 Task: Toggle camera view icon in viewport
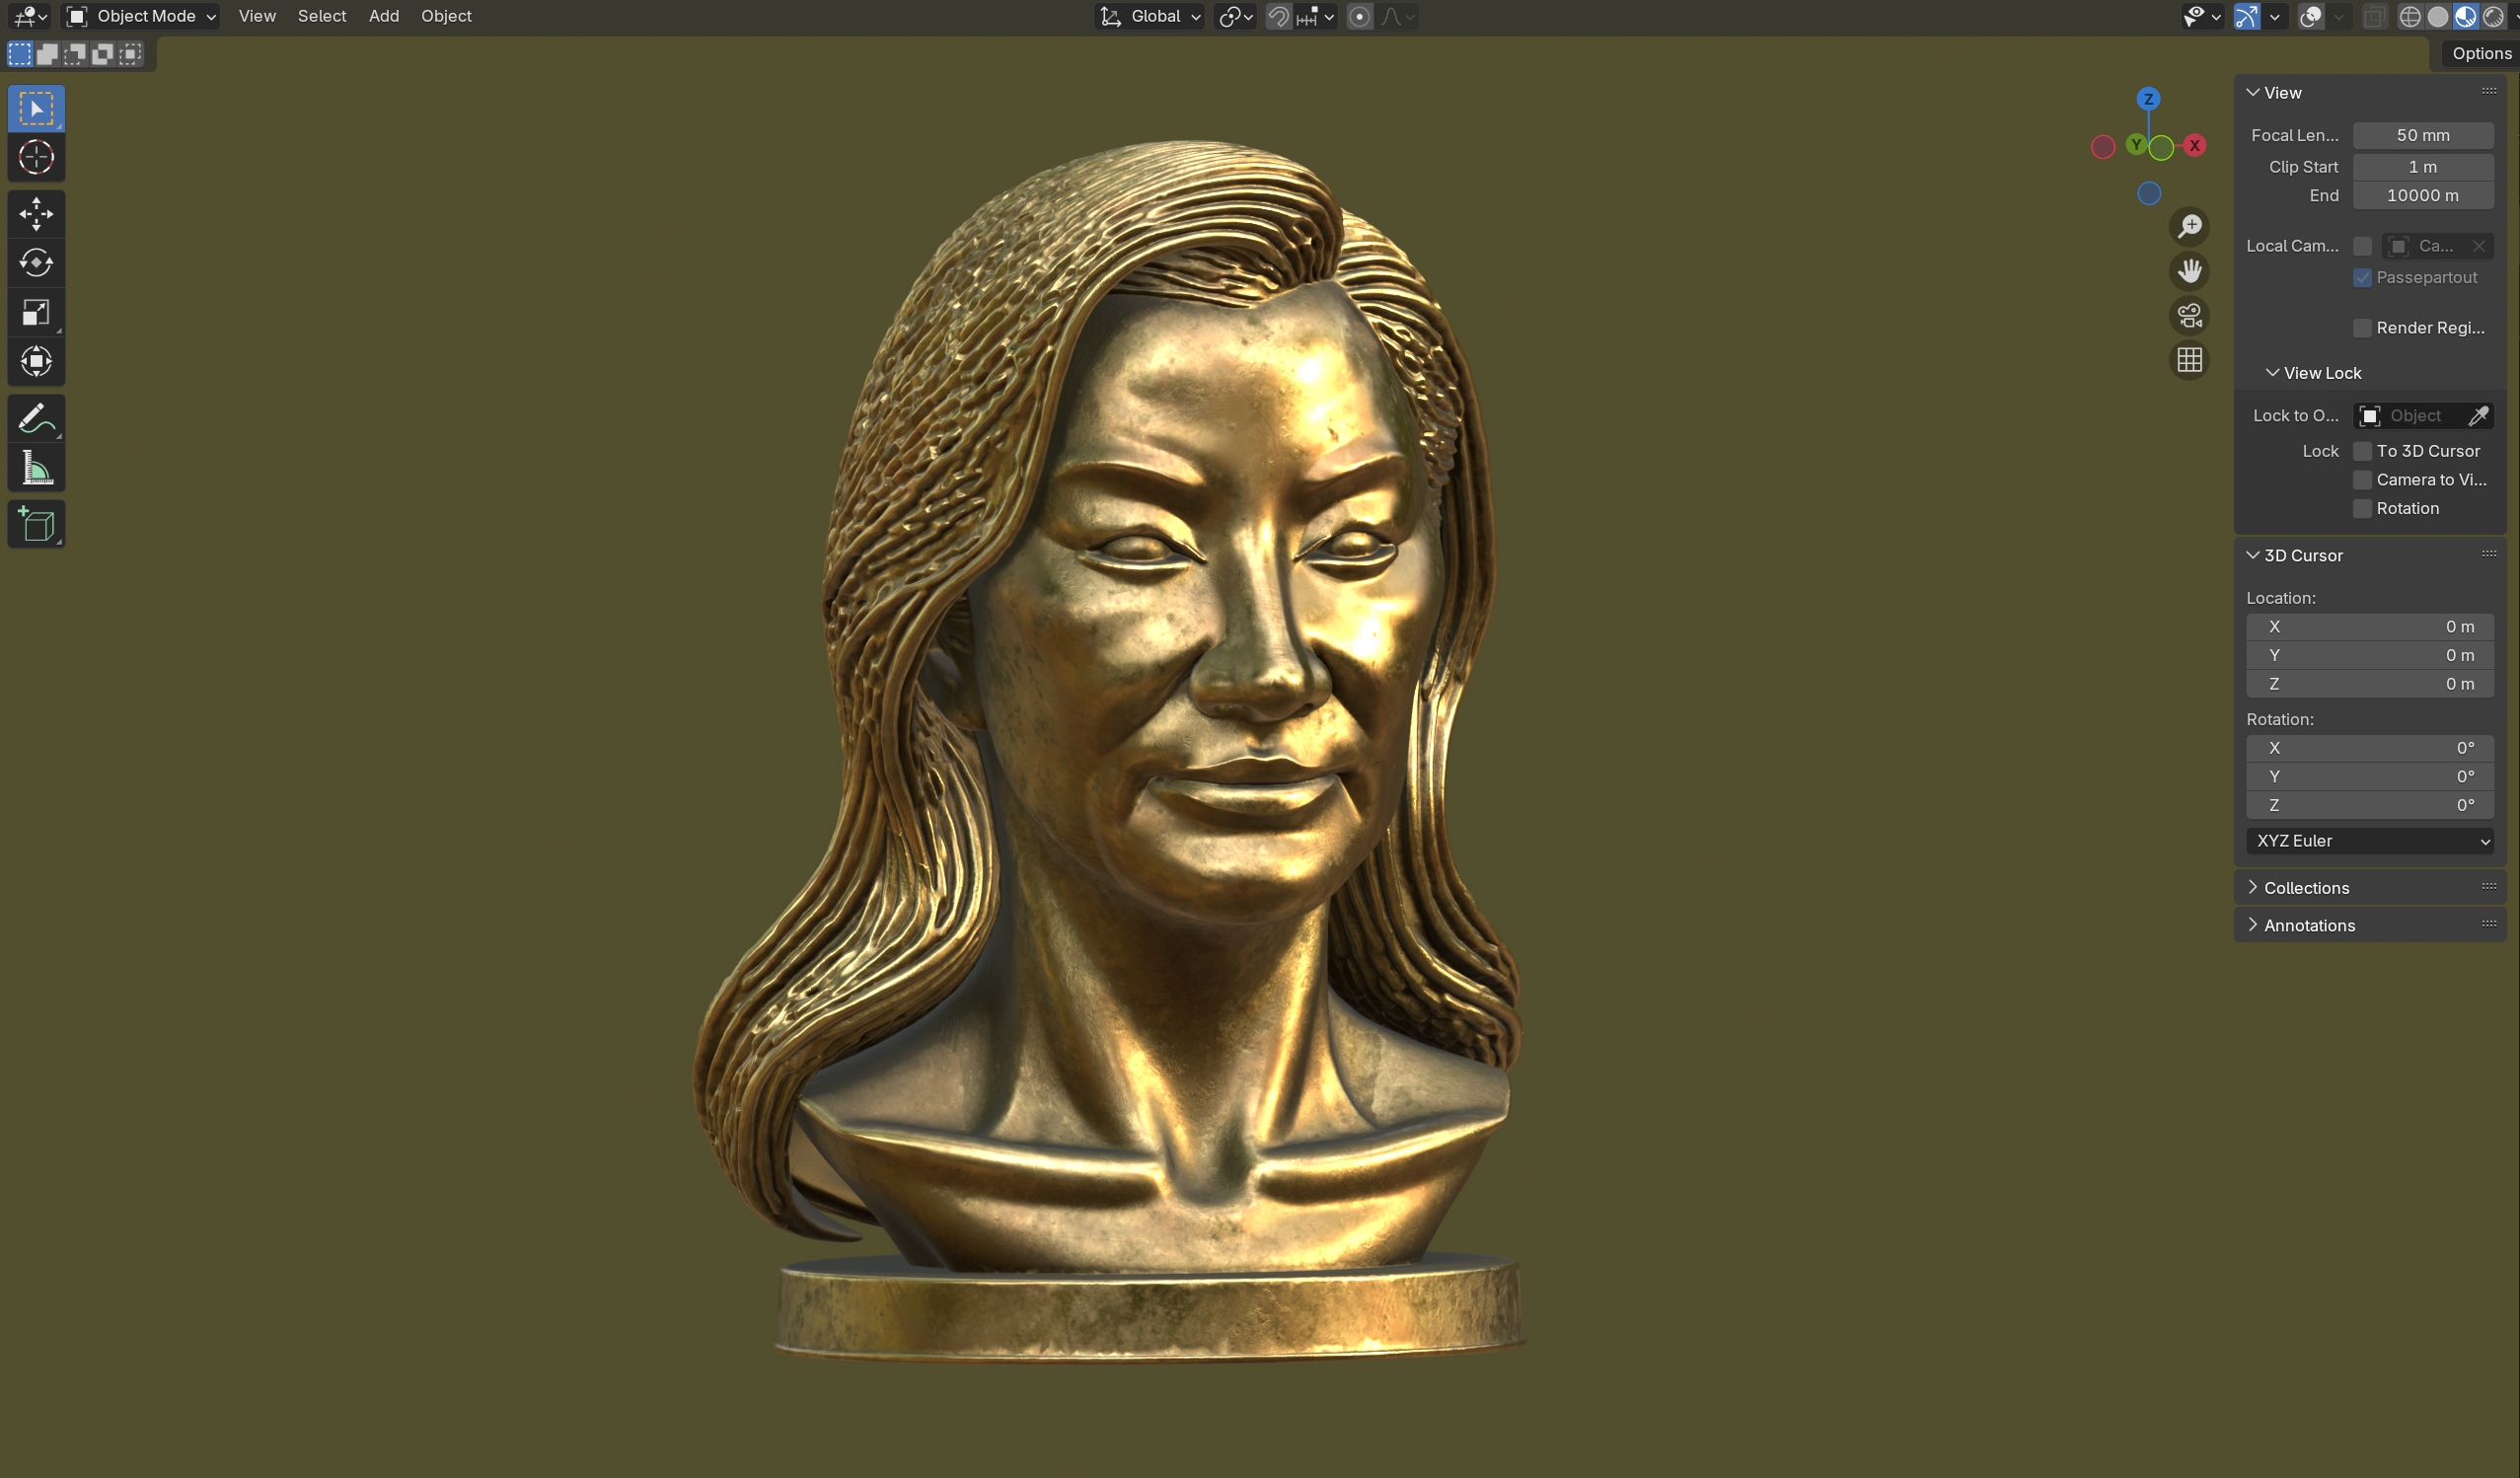(2189, 315)
